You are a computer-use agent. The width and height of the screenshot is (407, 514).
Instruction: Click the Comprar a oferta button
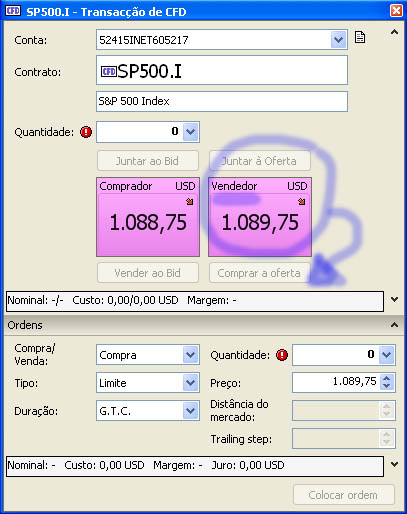(260, 273)
